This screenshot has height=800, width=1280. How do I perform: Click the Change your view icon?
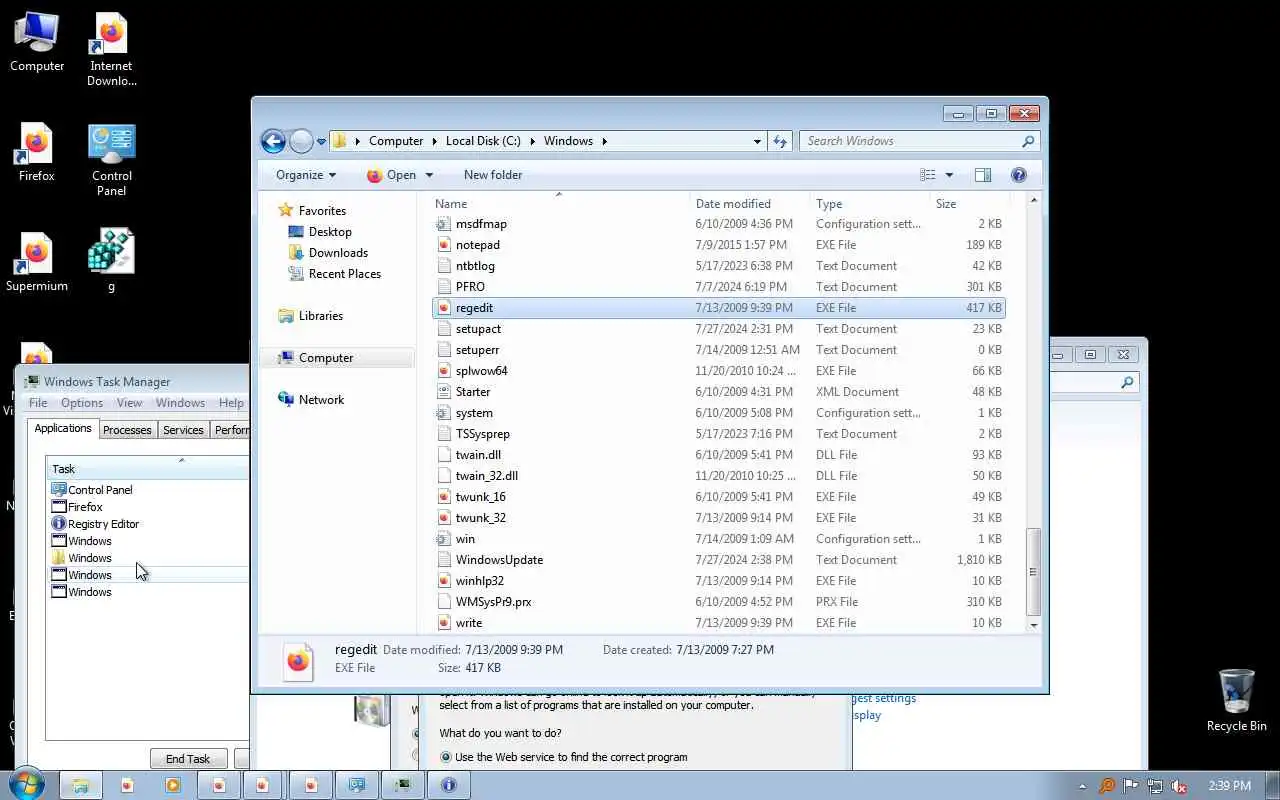928,175
